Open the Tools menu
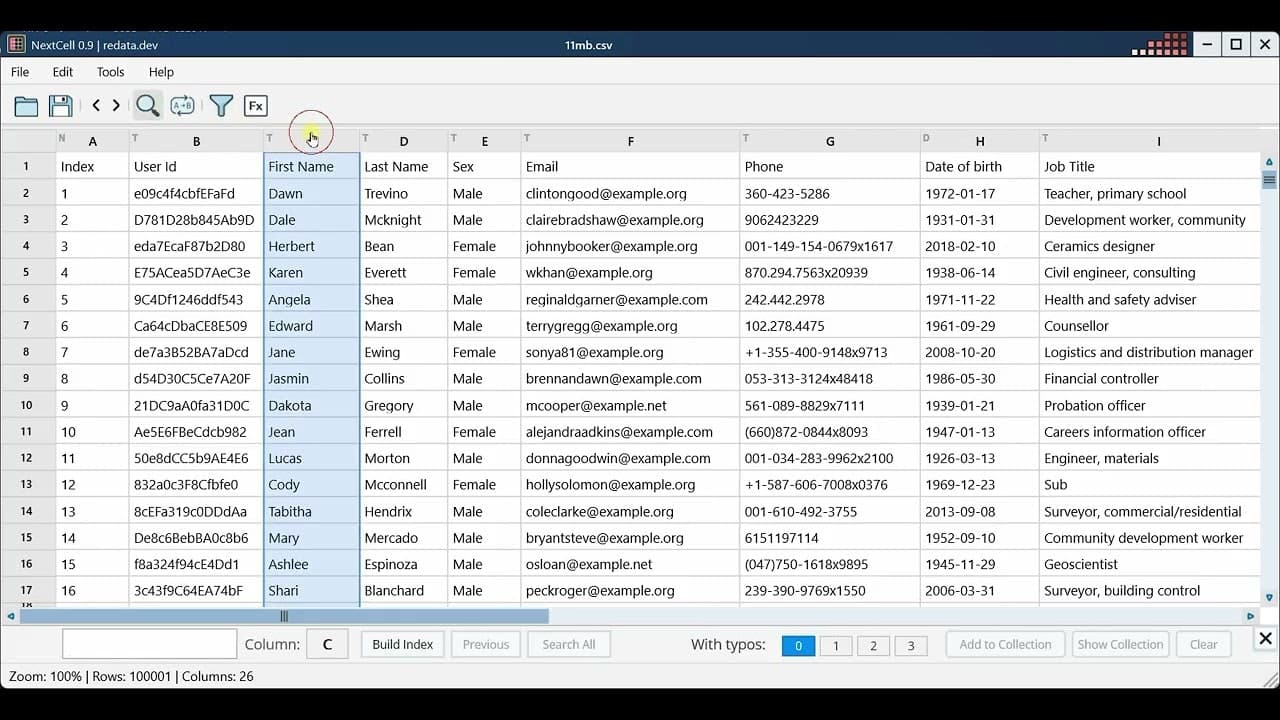The height and width of the screenshot is (720, 1280). (110, 72)
